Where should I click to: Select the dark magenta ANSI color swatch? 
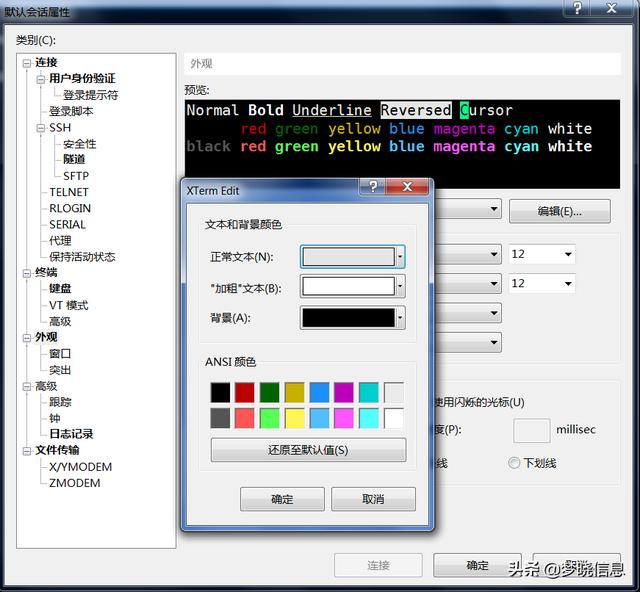344,392
